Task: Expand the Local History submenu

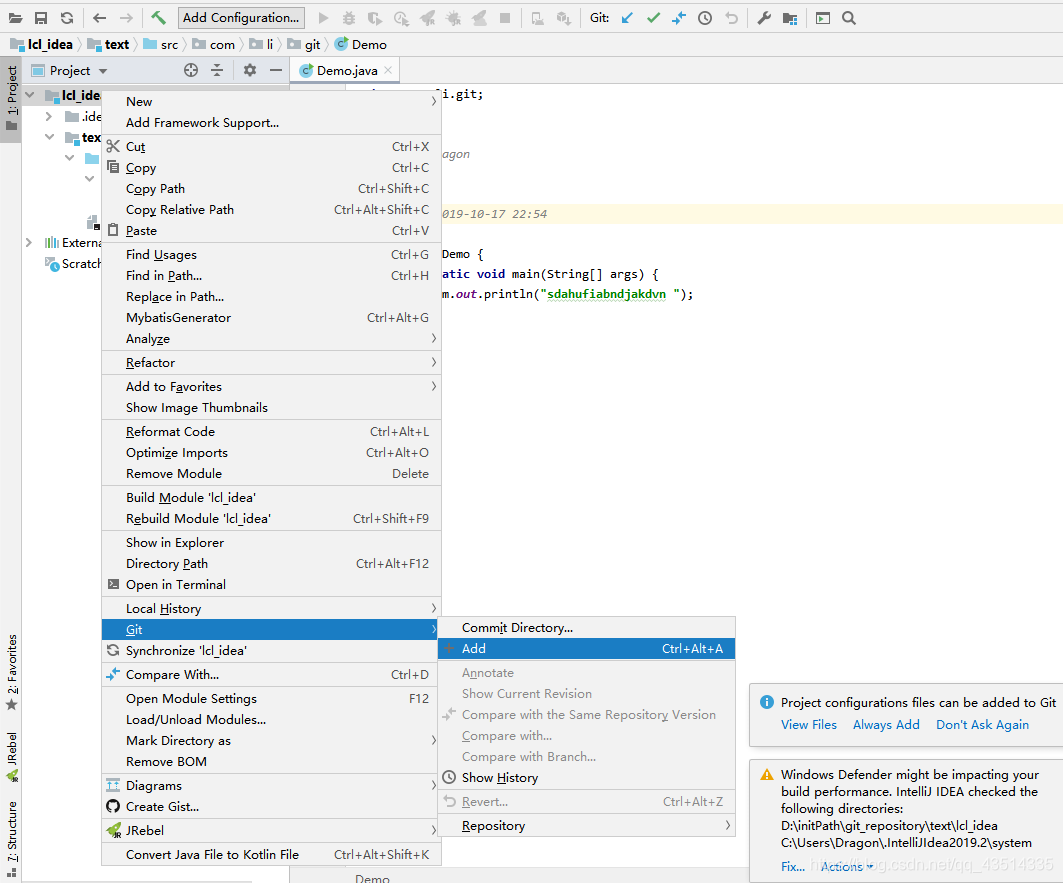Action: [271, 608]
